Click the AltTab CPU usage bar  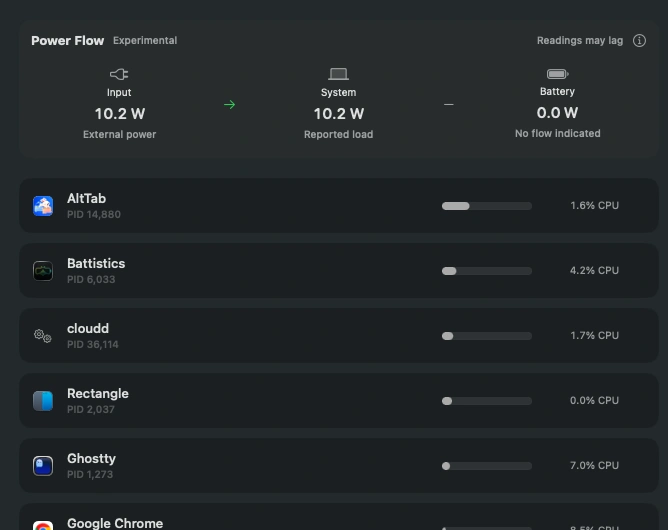pyautogui.click(x=487, y=206)
